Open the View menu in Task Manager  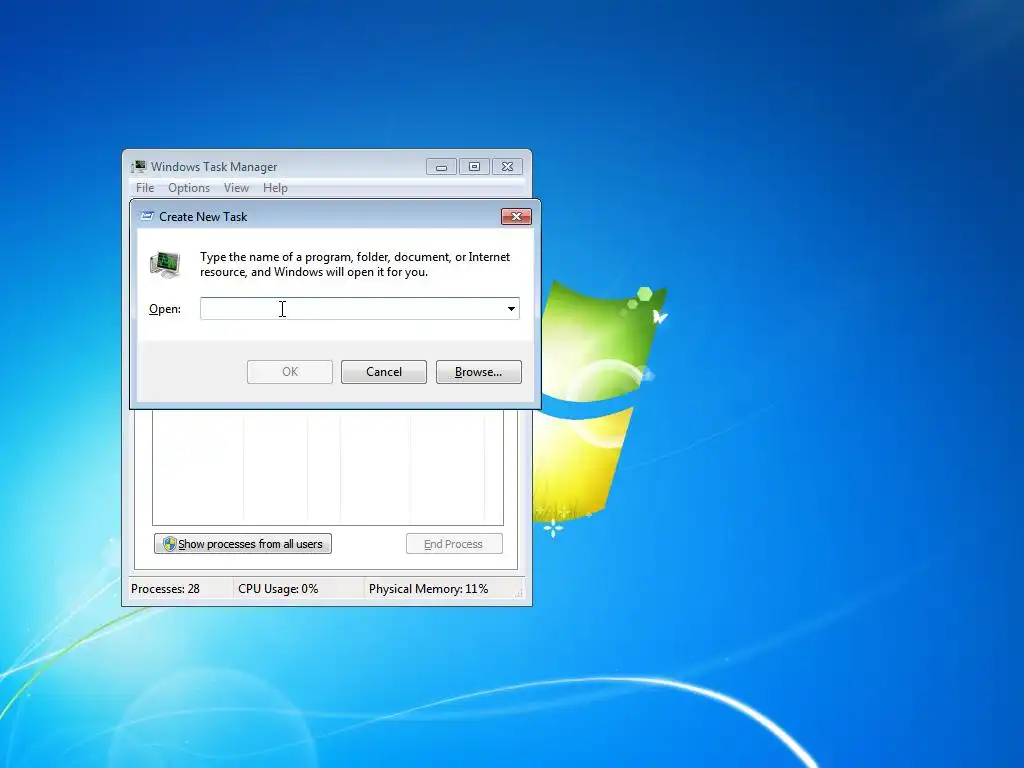(236, 188)
